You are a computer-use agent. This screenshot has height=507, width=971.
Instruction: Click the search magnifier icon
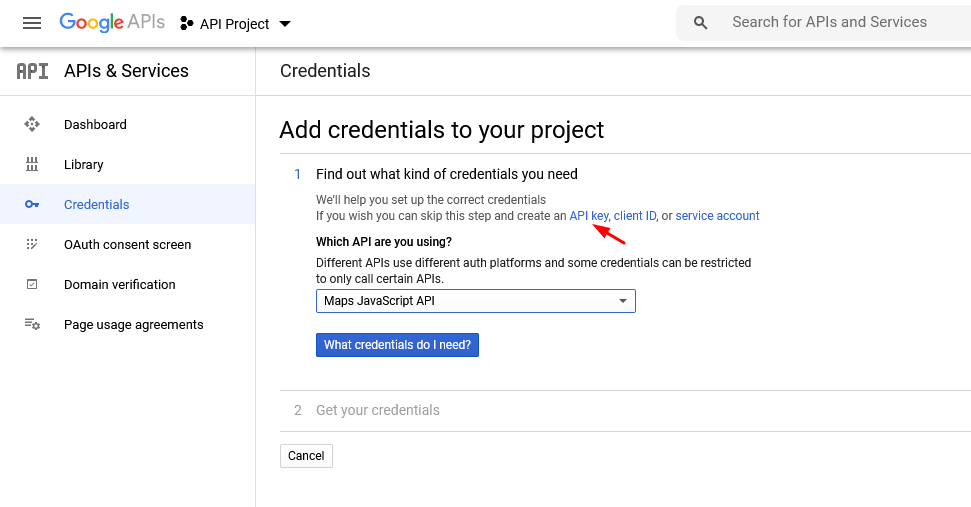point(701,23)
